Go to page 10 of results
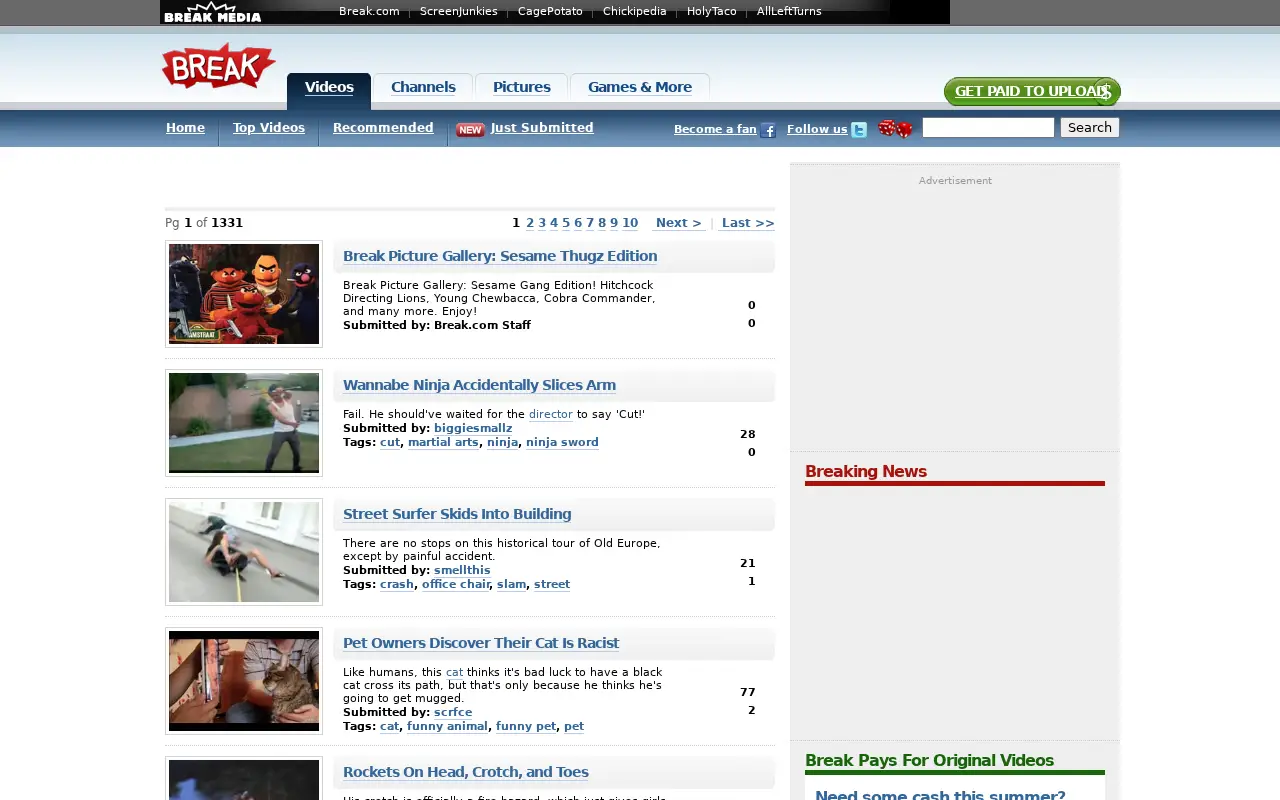Screen dimensions: 1280x800 630,223
